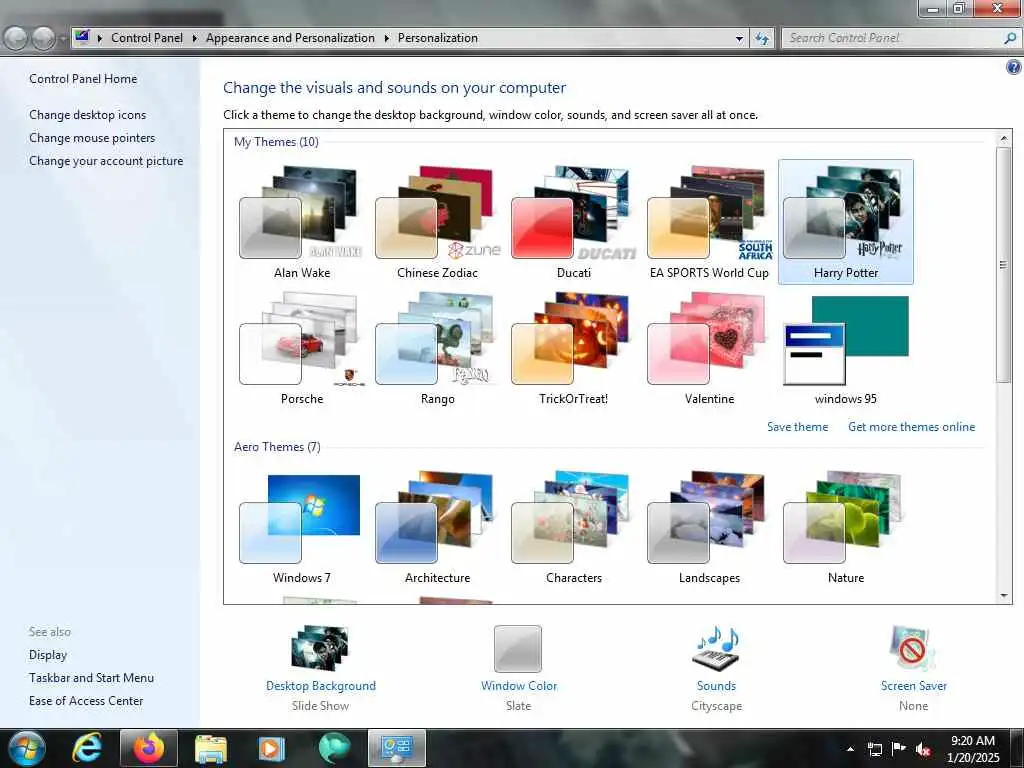The height and width of the screenshot is (768, 1024).
Task: Expand arrow after Appearance and Personalization breadcrumb
Action: click(387, 38)
